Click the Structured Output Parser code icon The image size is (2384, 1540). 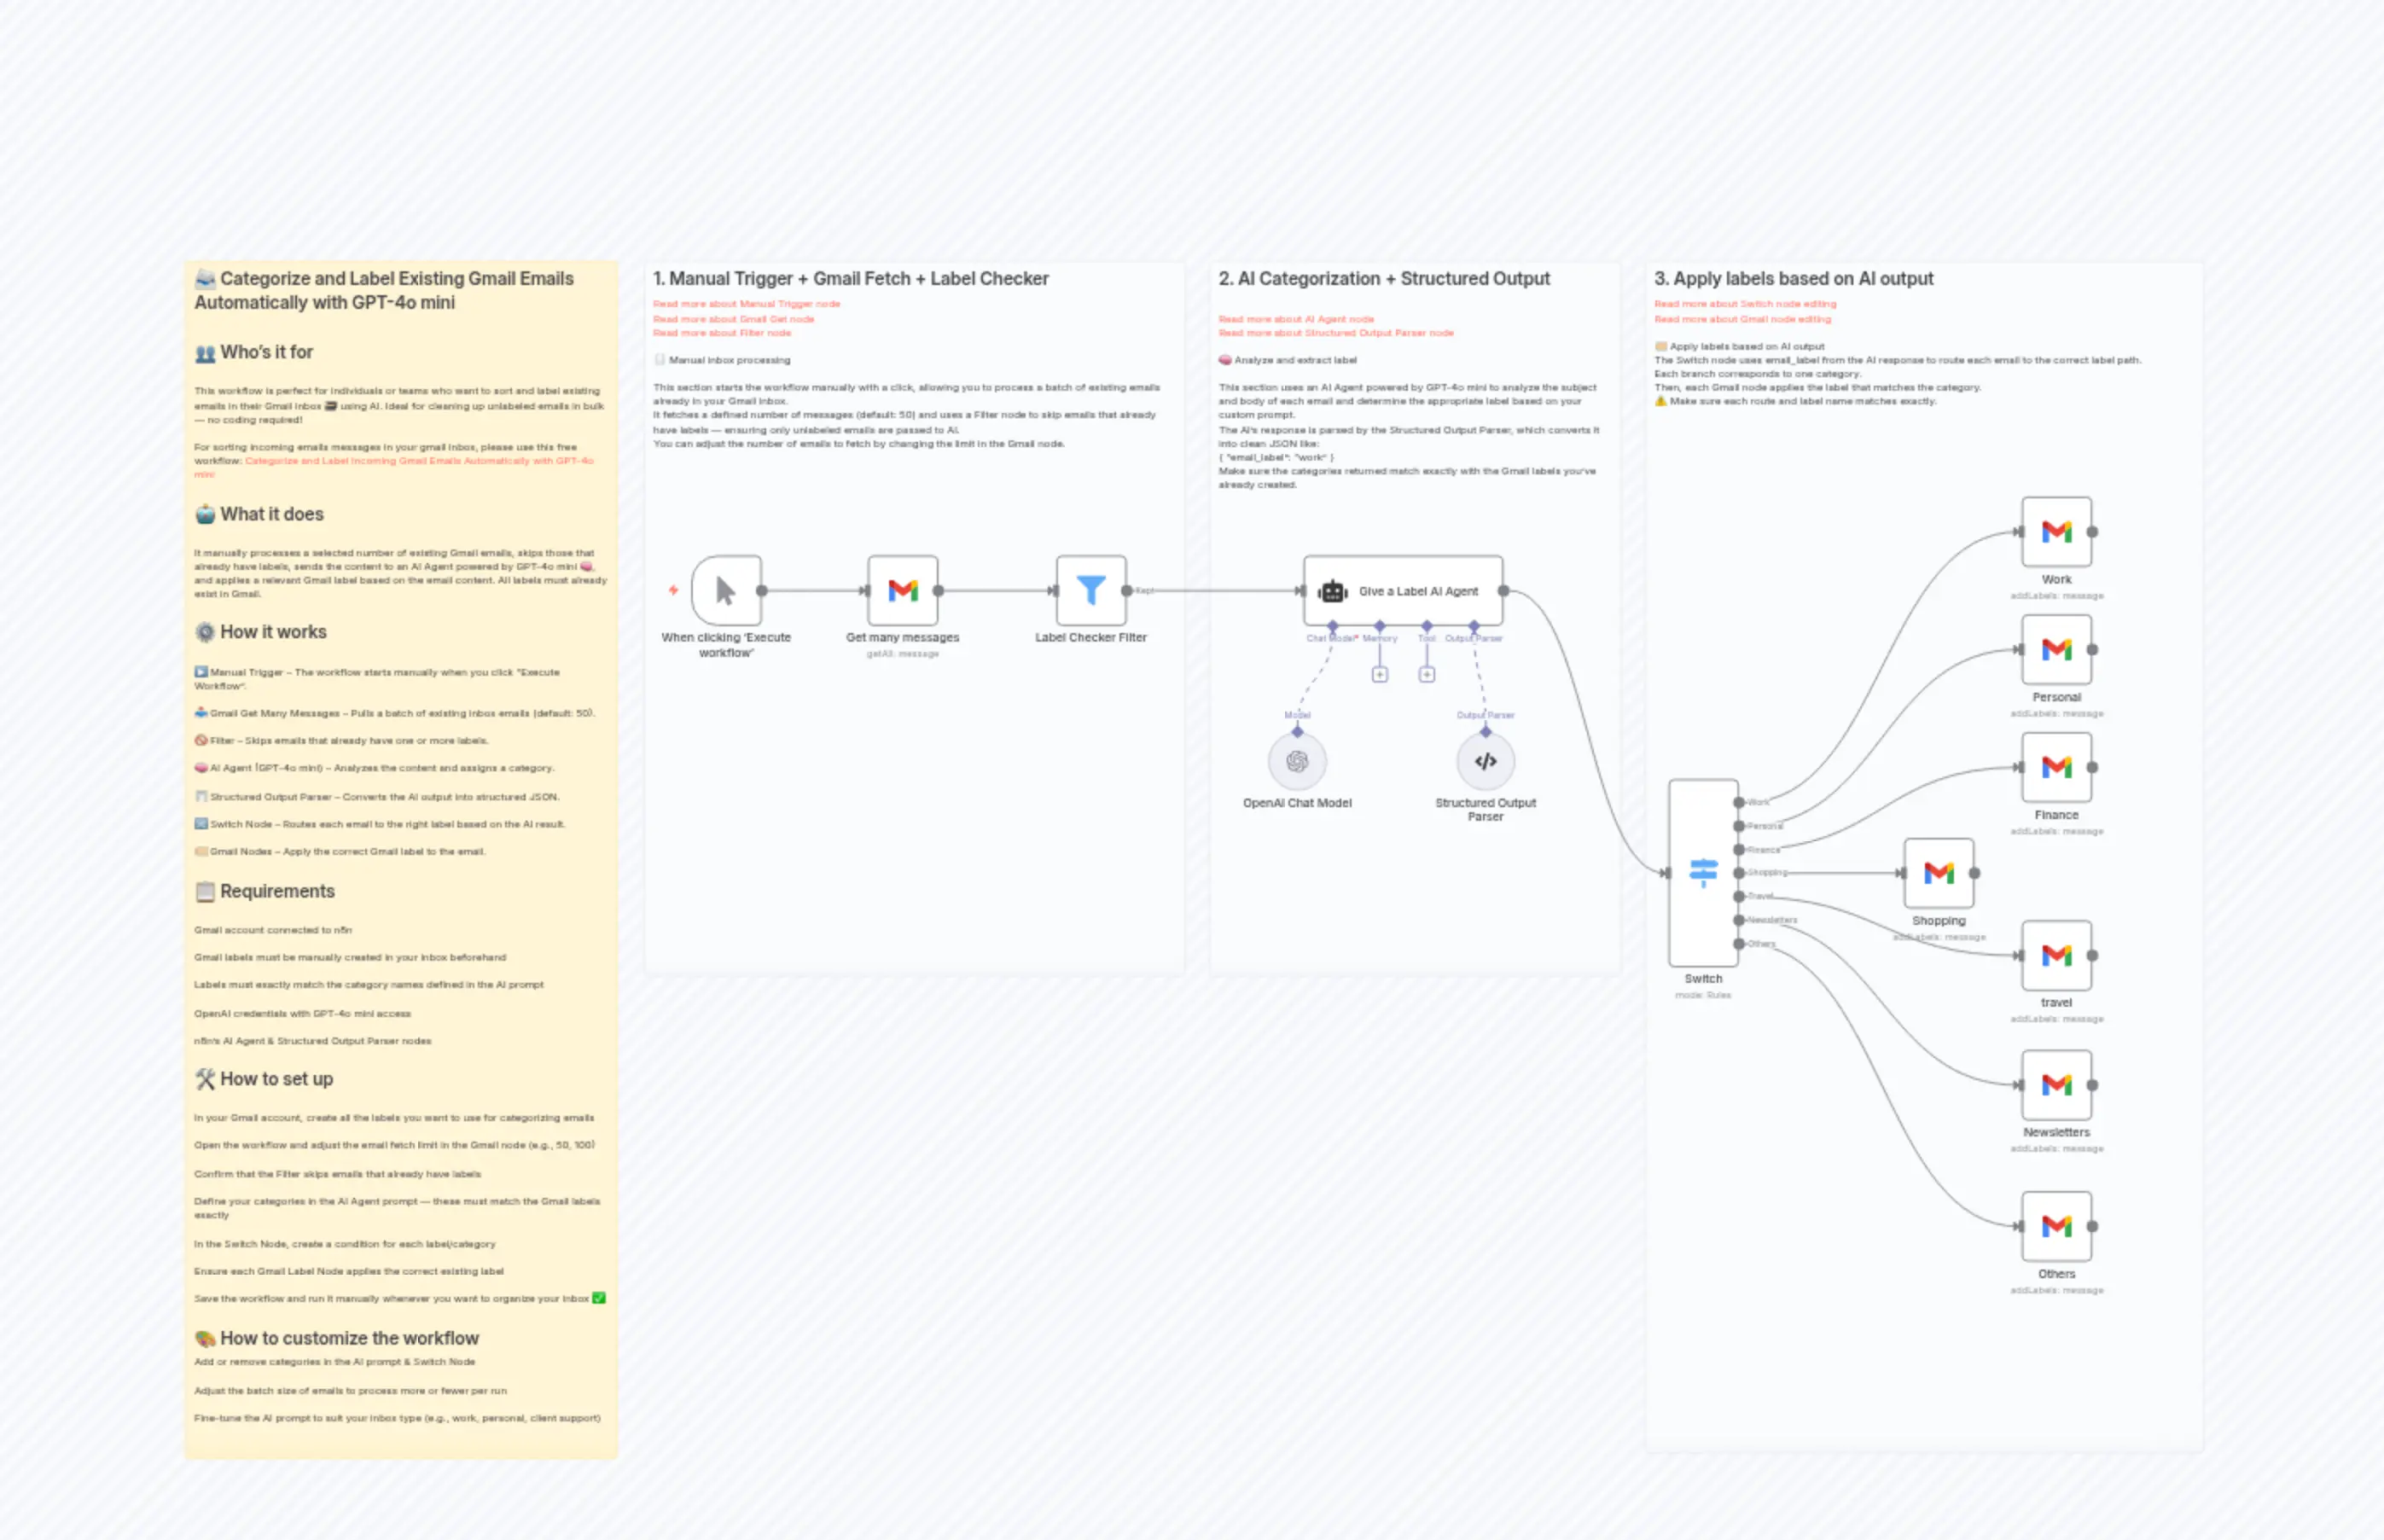[1486, 762]
